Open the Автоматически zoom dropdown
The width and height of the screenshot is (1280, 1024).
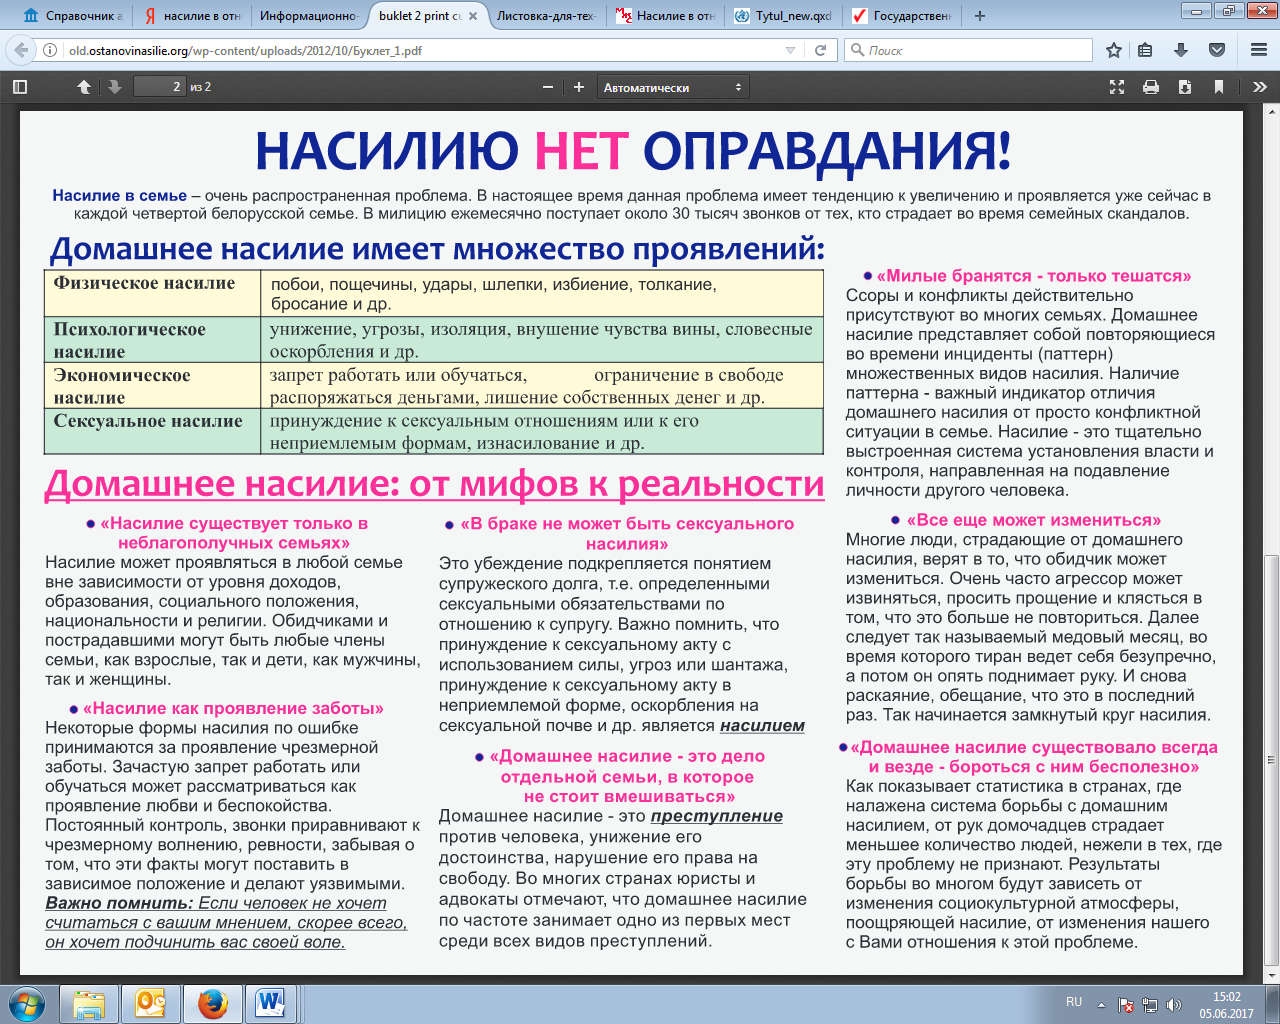(x=673, y=87)
